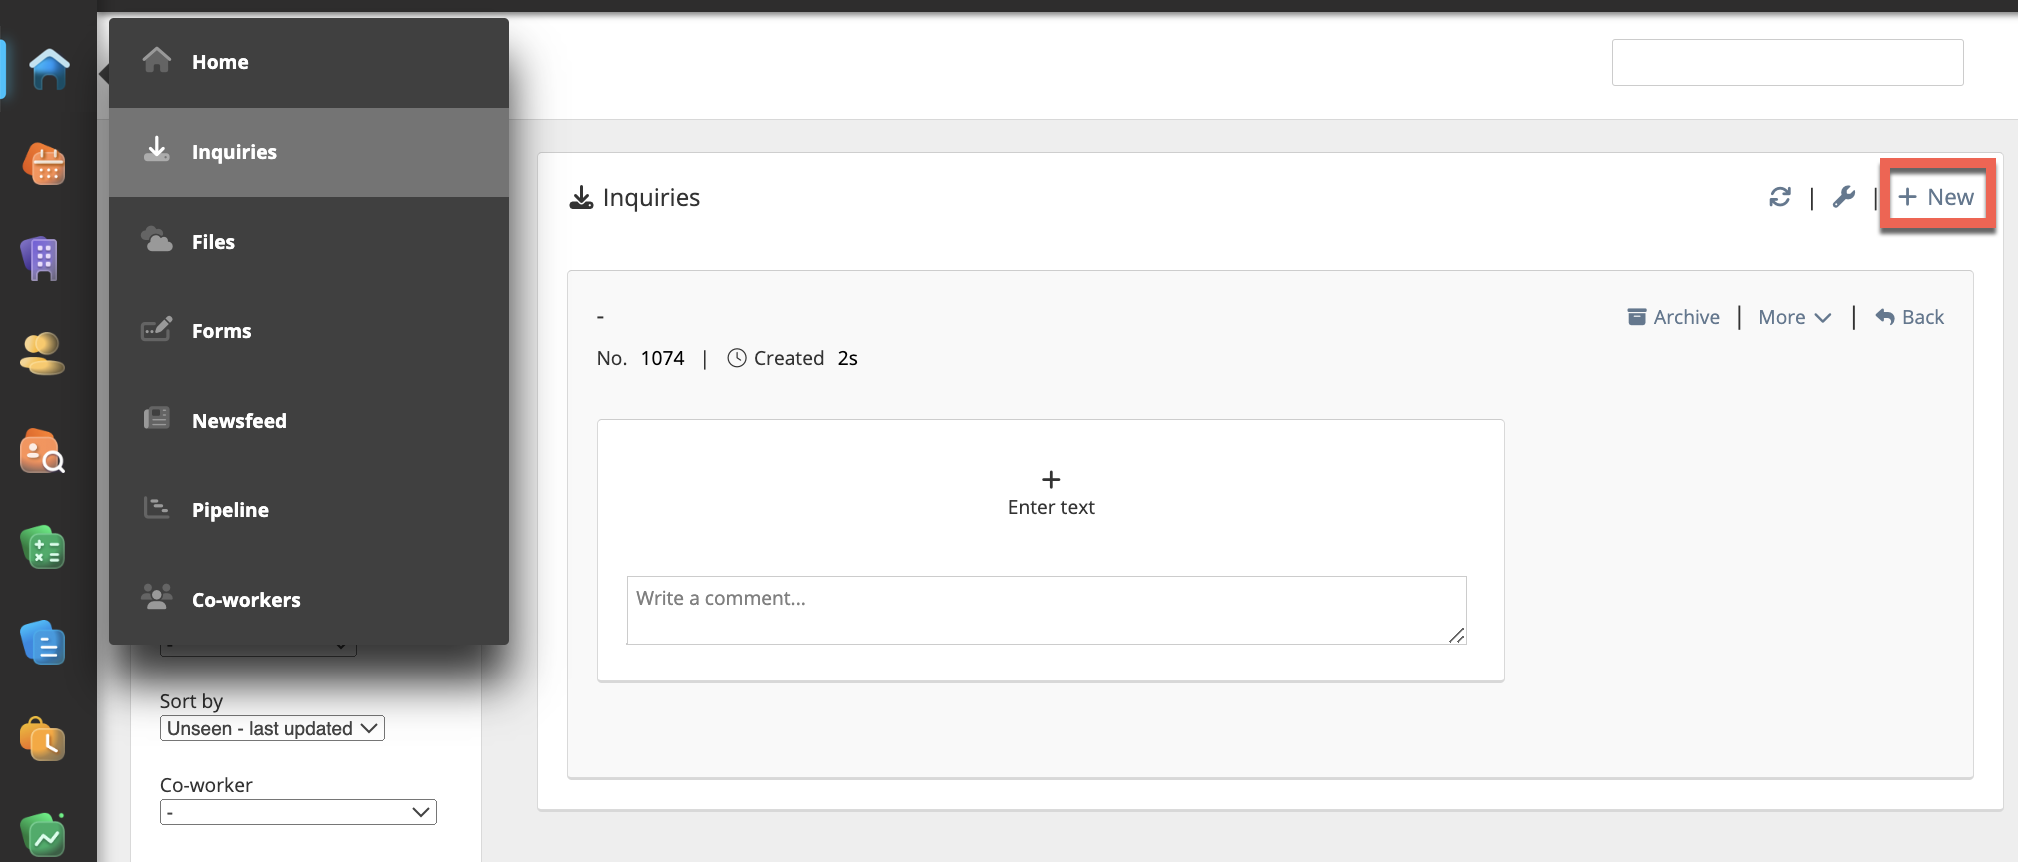
Task: Click the blue house icon in sidebar
Action: coord(48,70)
